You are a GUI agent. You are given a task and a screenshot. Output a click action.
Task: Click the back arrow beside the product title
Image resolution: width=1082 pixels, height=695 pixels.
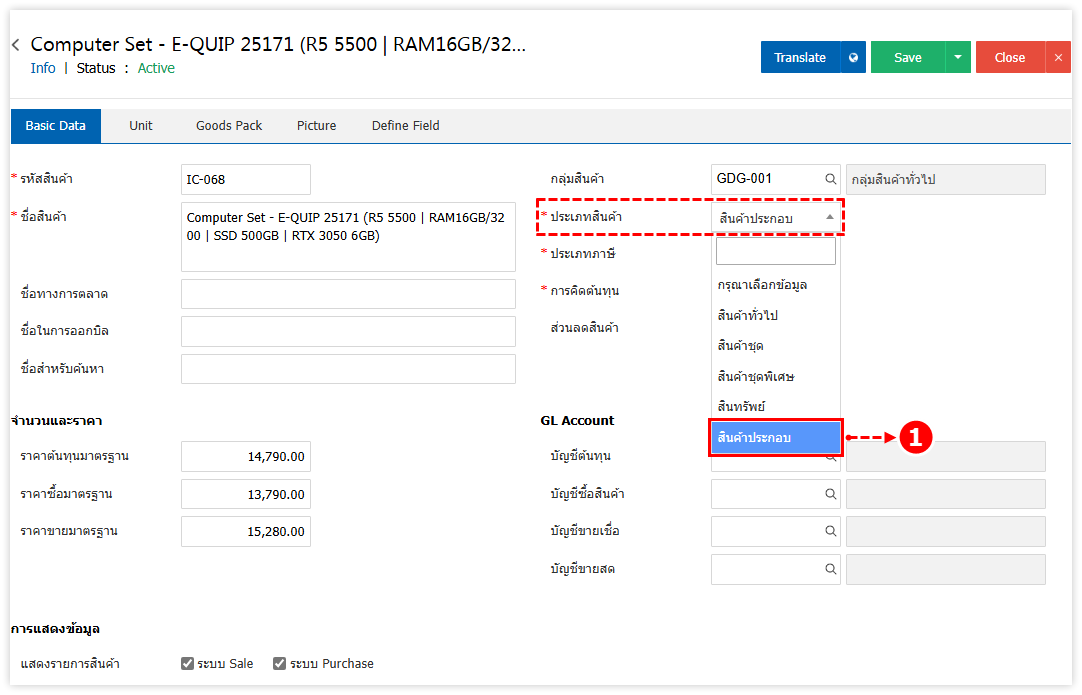coord(16,45)
